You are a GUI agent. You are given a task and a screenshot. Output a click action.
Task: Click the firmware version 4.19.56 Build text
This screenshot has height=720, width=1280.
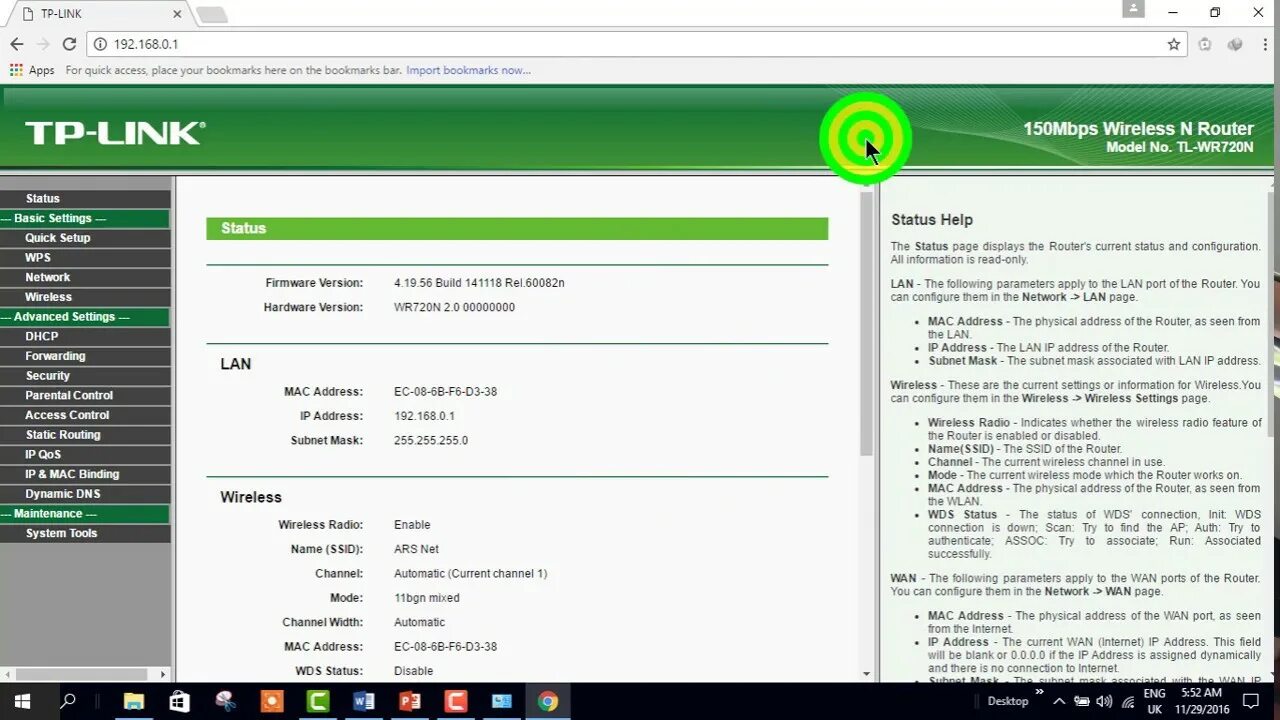(479, 283)
